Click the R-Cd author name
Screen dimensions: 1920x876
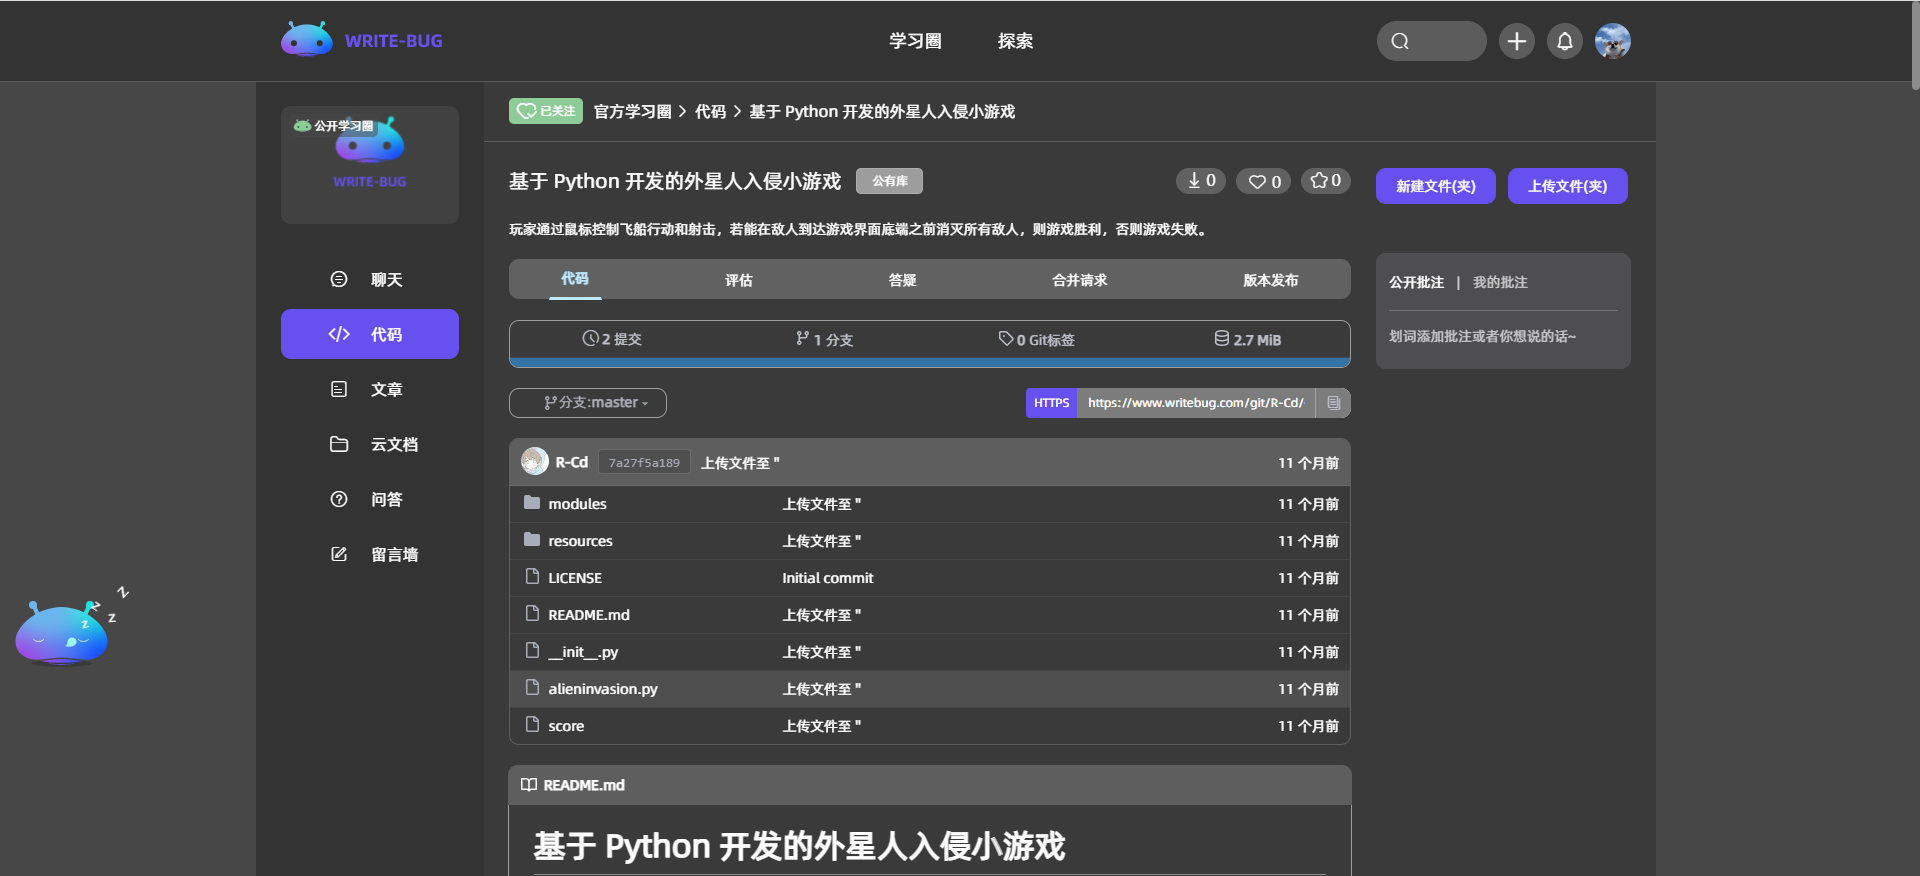click(572, 462)
